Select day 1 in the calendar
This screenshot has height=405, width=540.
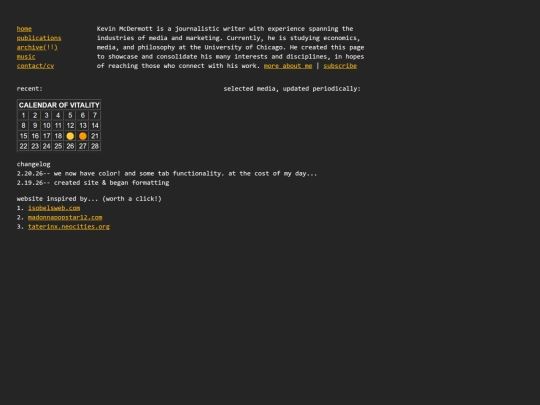click(x=23, y=115)
